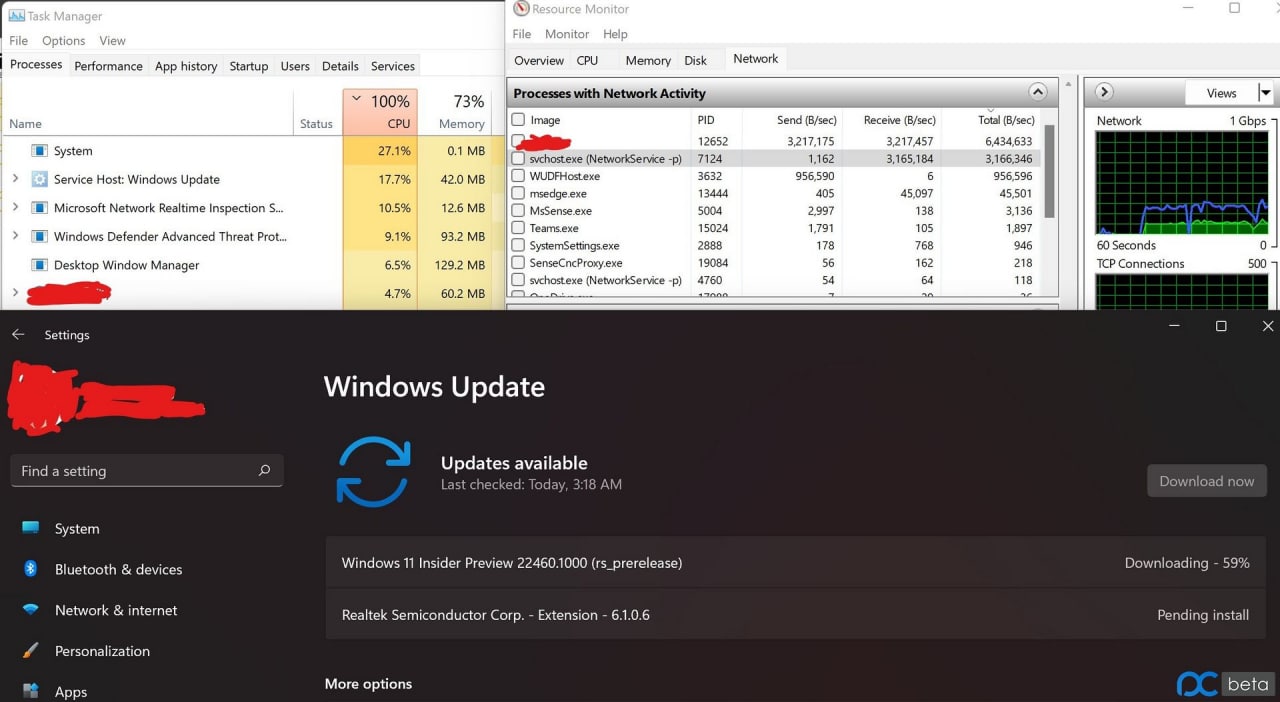Click the Windows Defender Advanced Threat process icon
The height and width of the screenshot is (702, 1280).
tap(39, 237)
